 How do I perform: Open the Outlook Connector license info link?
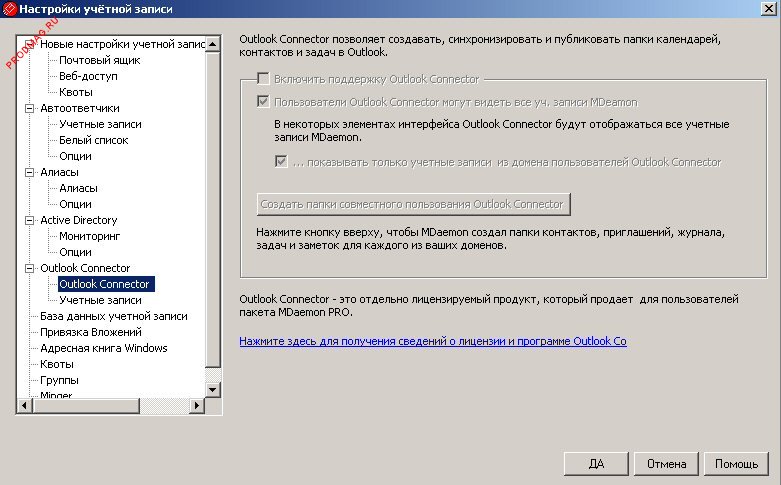click(x=432, y=341)
